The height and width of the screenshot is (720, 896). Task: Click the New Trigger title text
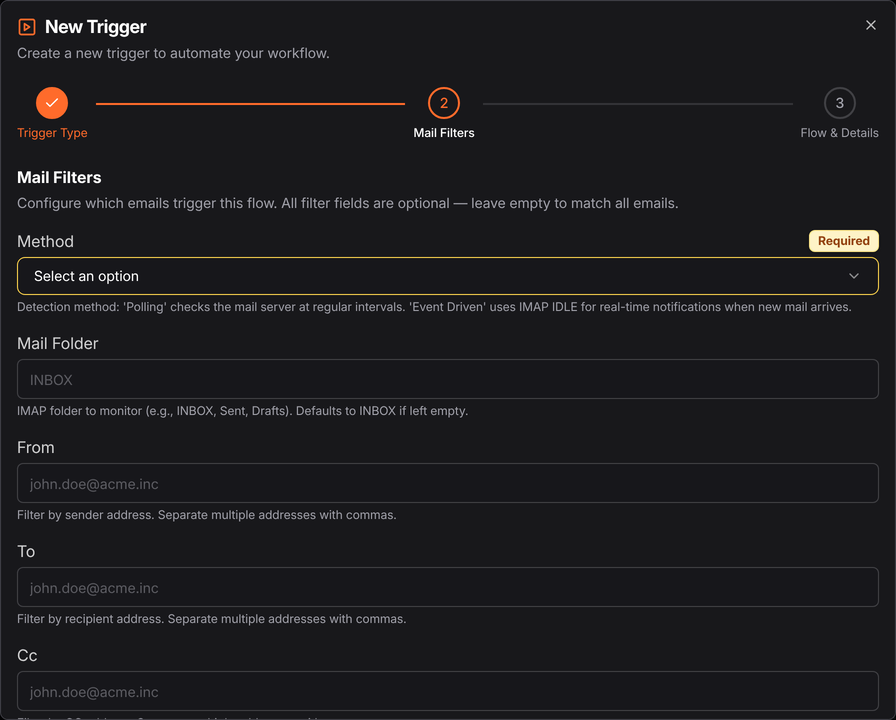[x=95, y=27]
